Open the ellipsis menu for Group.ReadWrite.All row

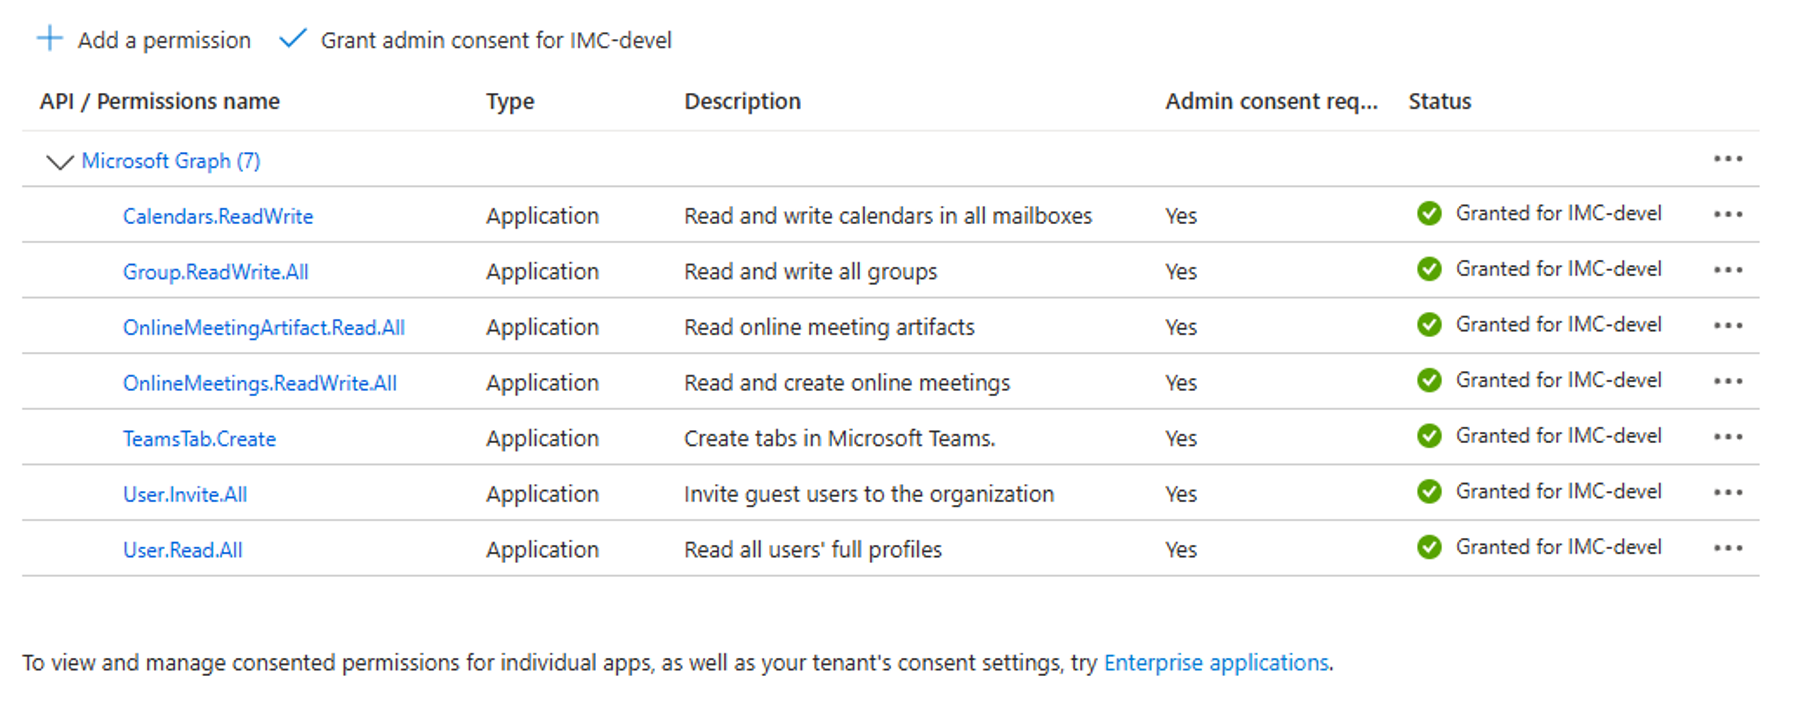[x=1727, y=270]
